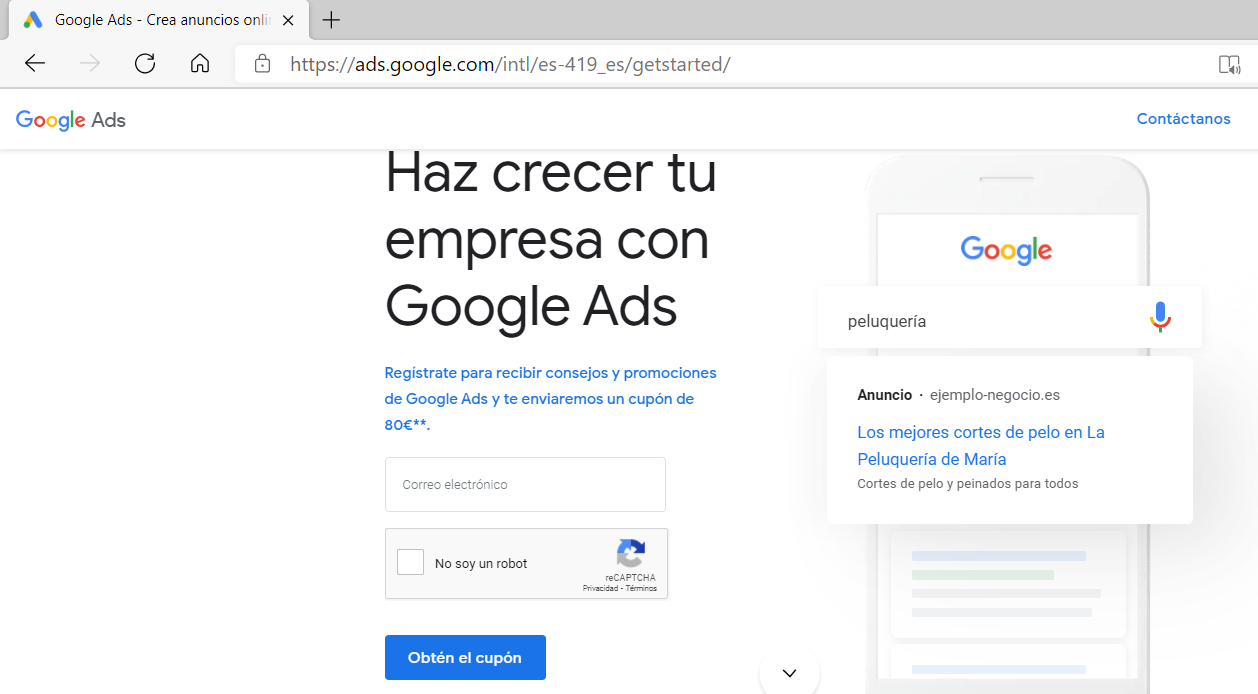Go back using the browser back arrow
The image size is (1258, 694).
[x=35, y=64]
